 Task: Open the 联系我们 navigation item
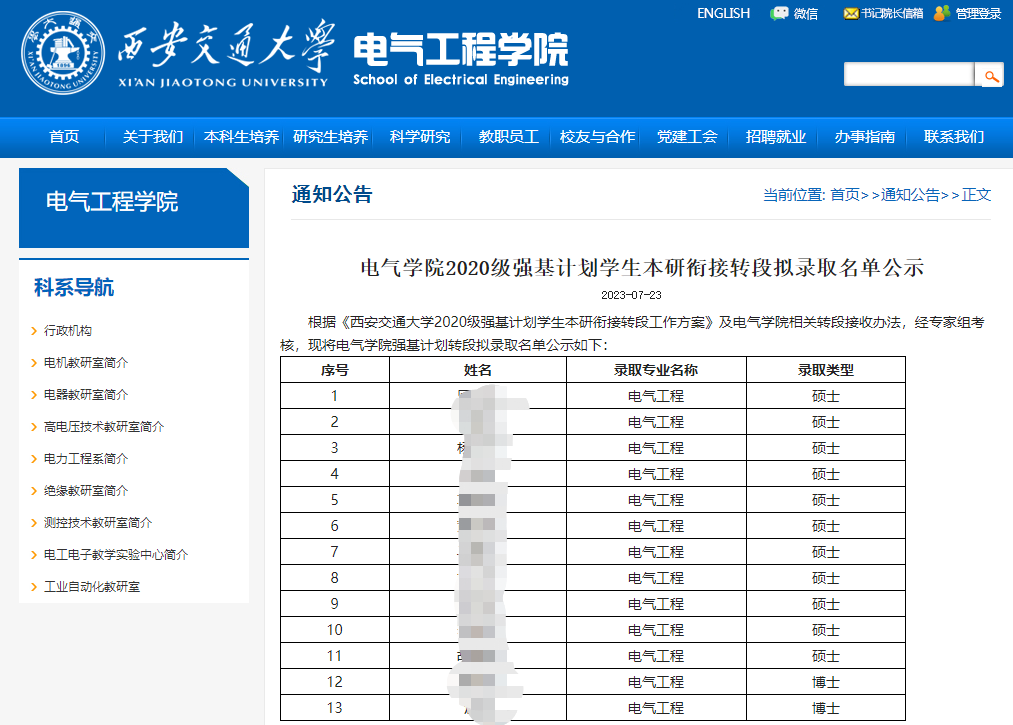[952, 136]
